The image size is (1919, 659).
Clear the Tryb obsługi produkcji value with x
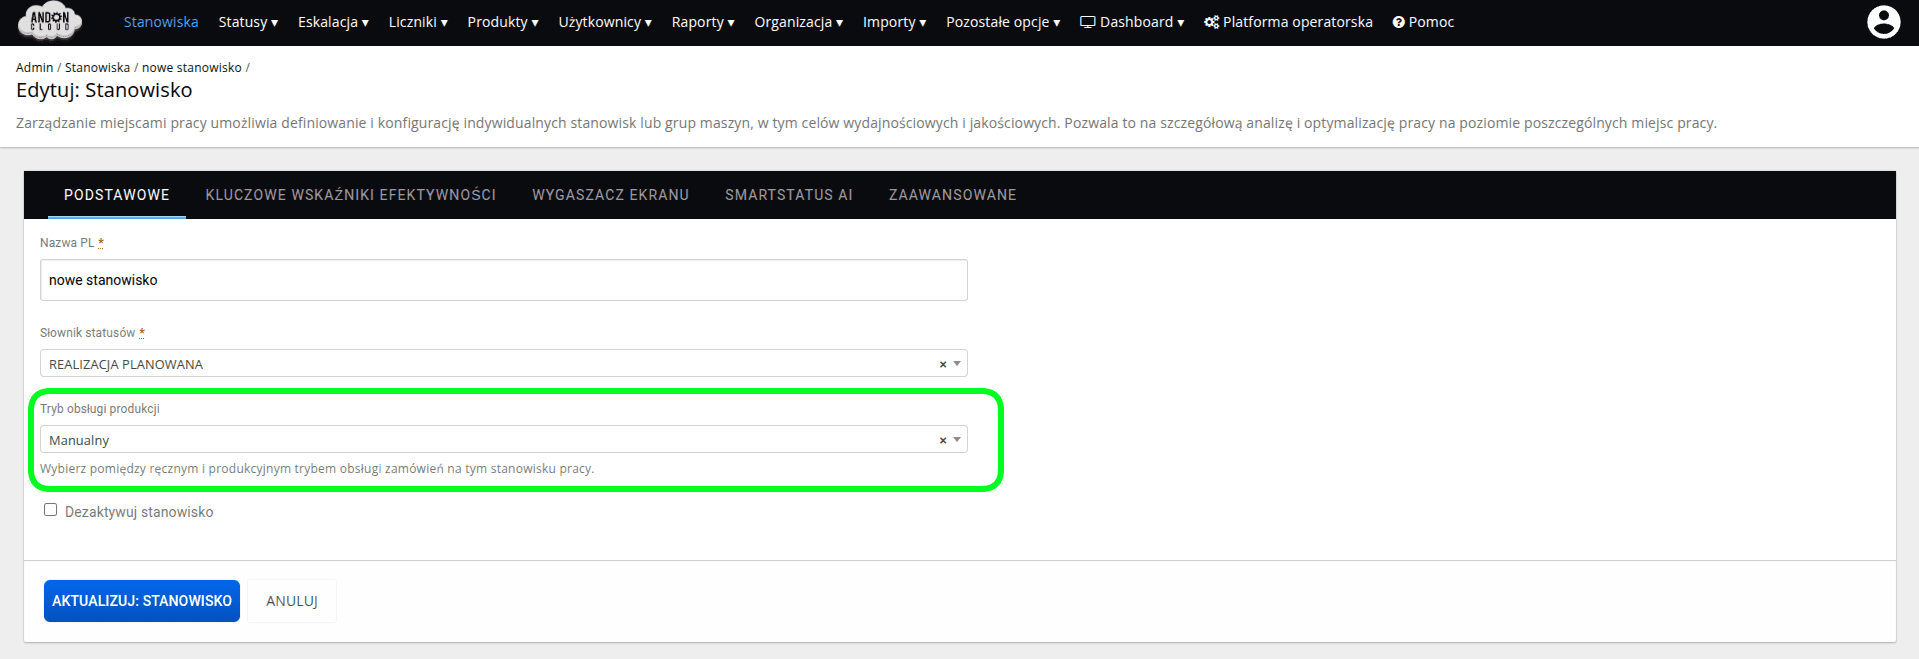(x=942, y=441)
